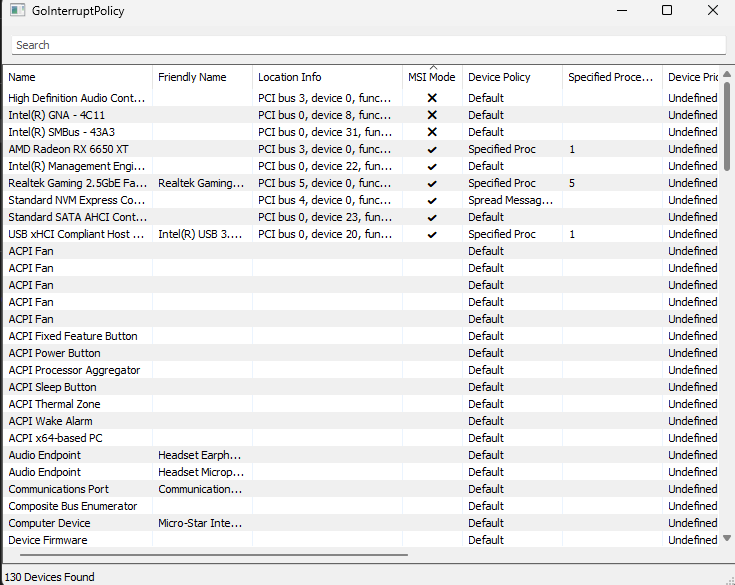Click specified processor value 5 for Realtek
Image resolution: width=735 pixels, height=585 pixels.
pyautogui.click(x=612, y=183)
